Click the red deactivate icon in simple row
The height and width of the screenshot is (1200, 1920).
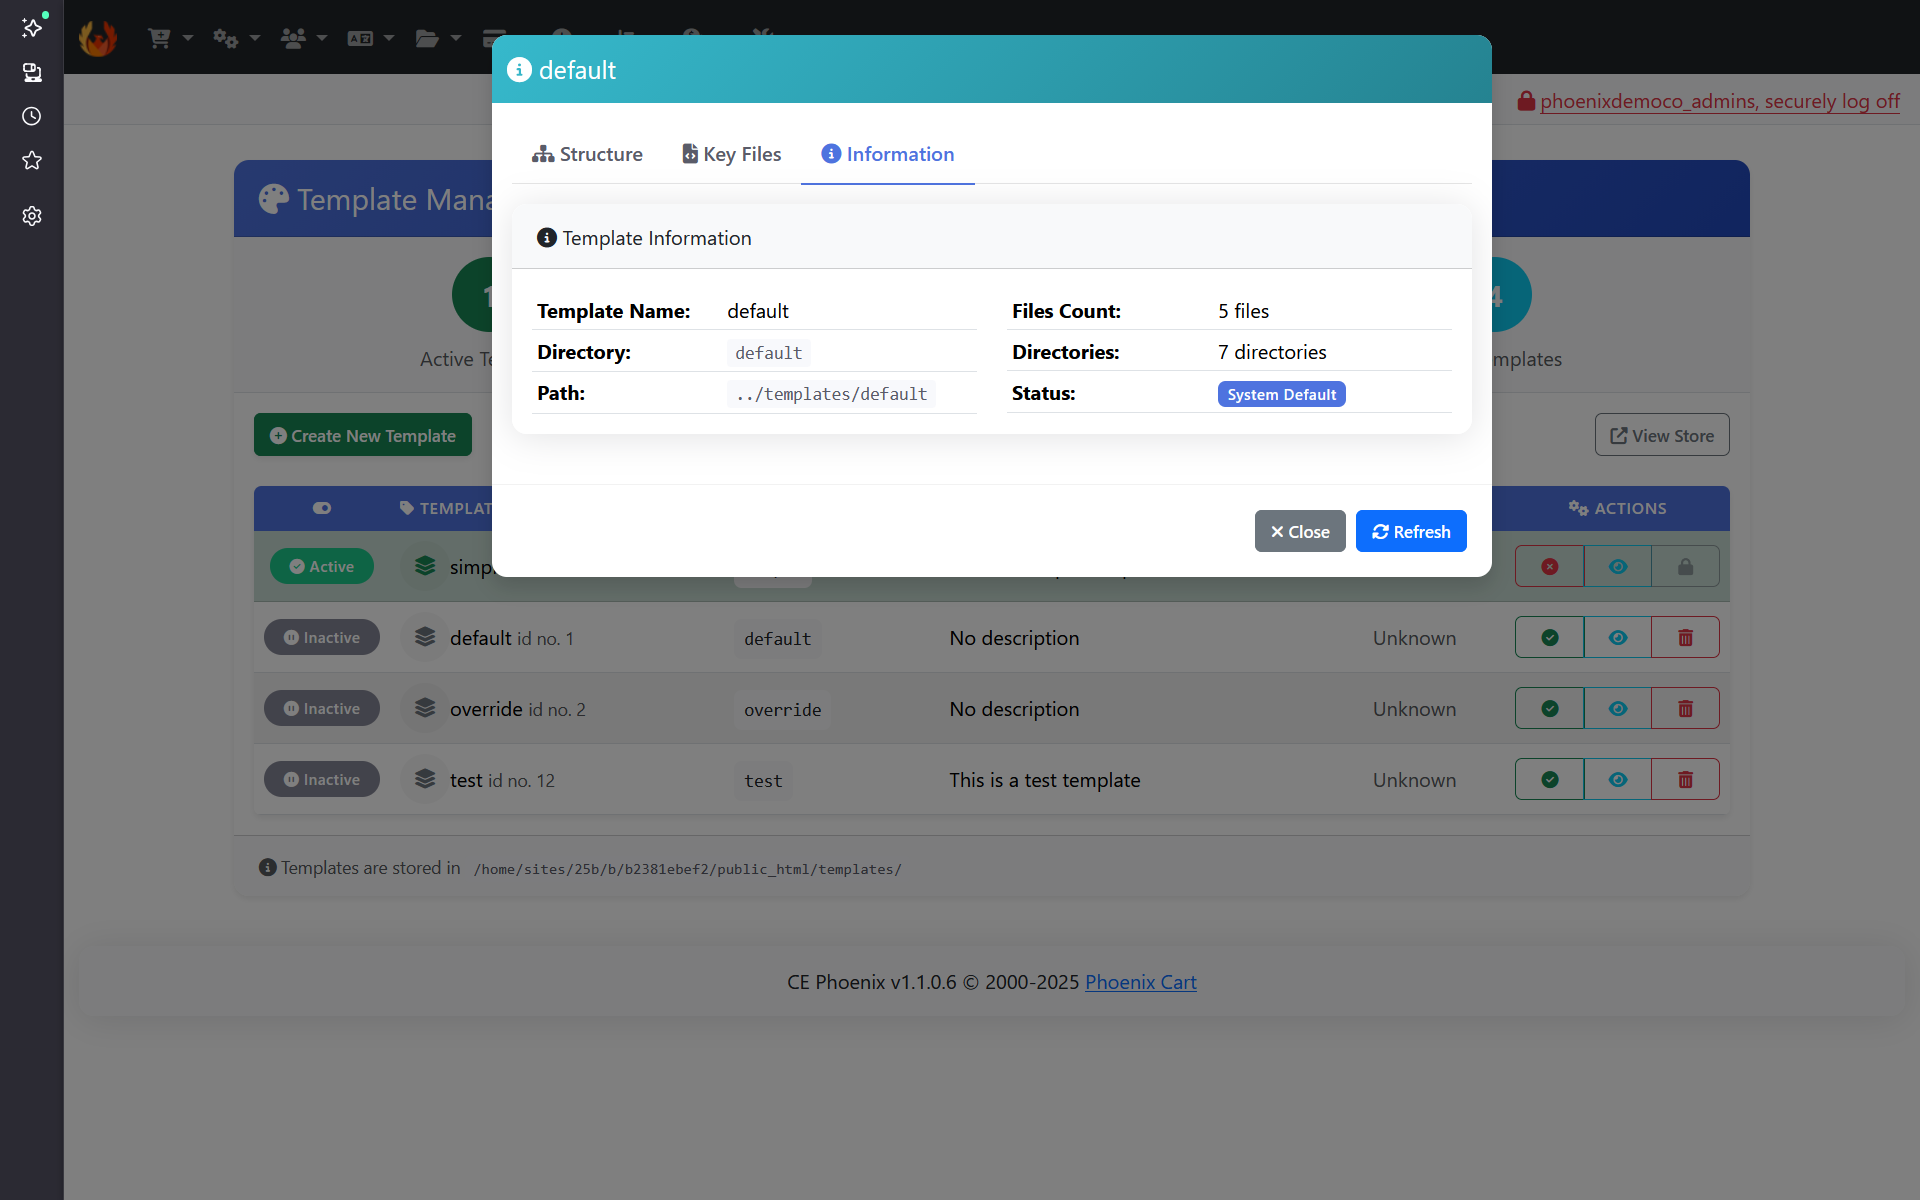(x=1550, y=567)
